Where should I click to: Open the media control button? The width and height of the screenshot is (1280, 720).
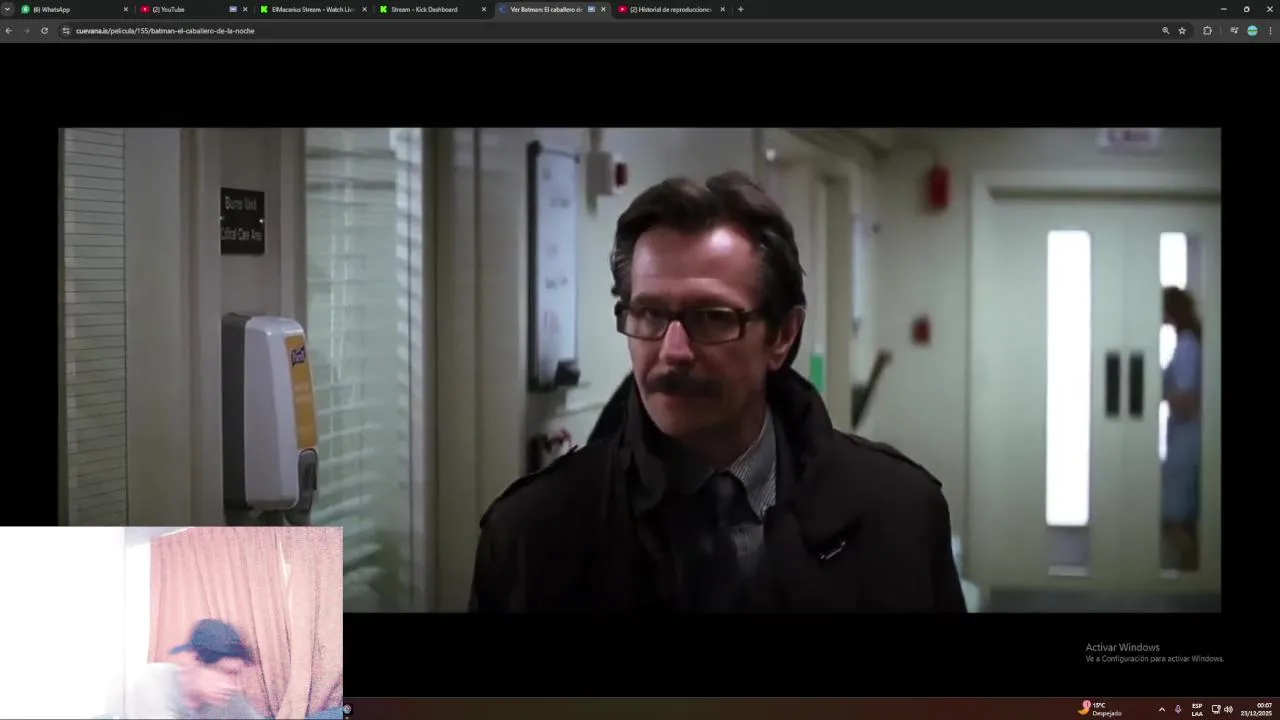click(x=1234, y=31)
